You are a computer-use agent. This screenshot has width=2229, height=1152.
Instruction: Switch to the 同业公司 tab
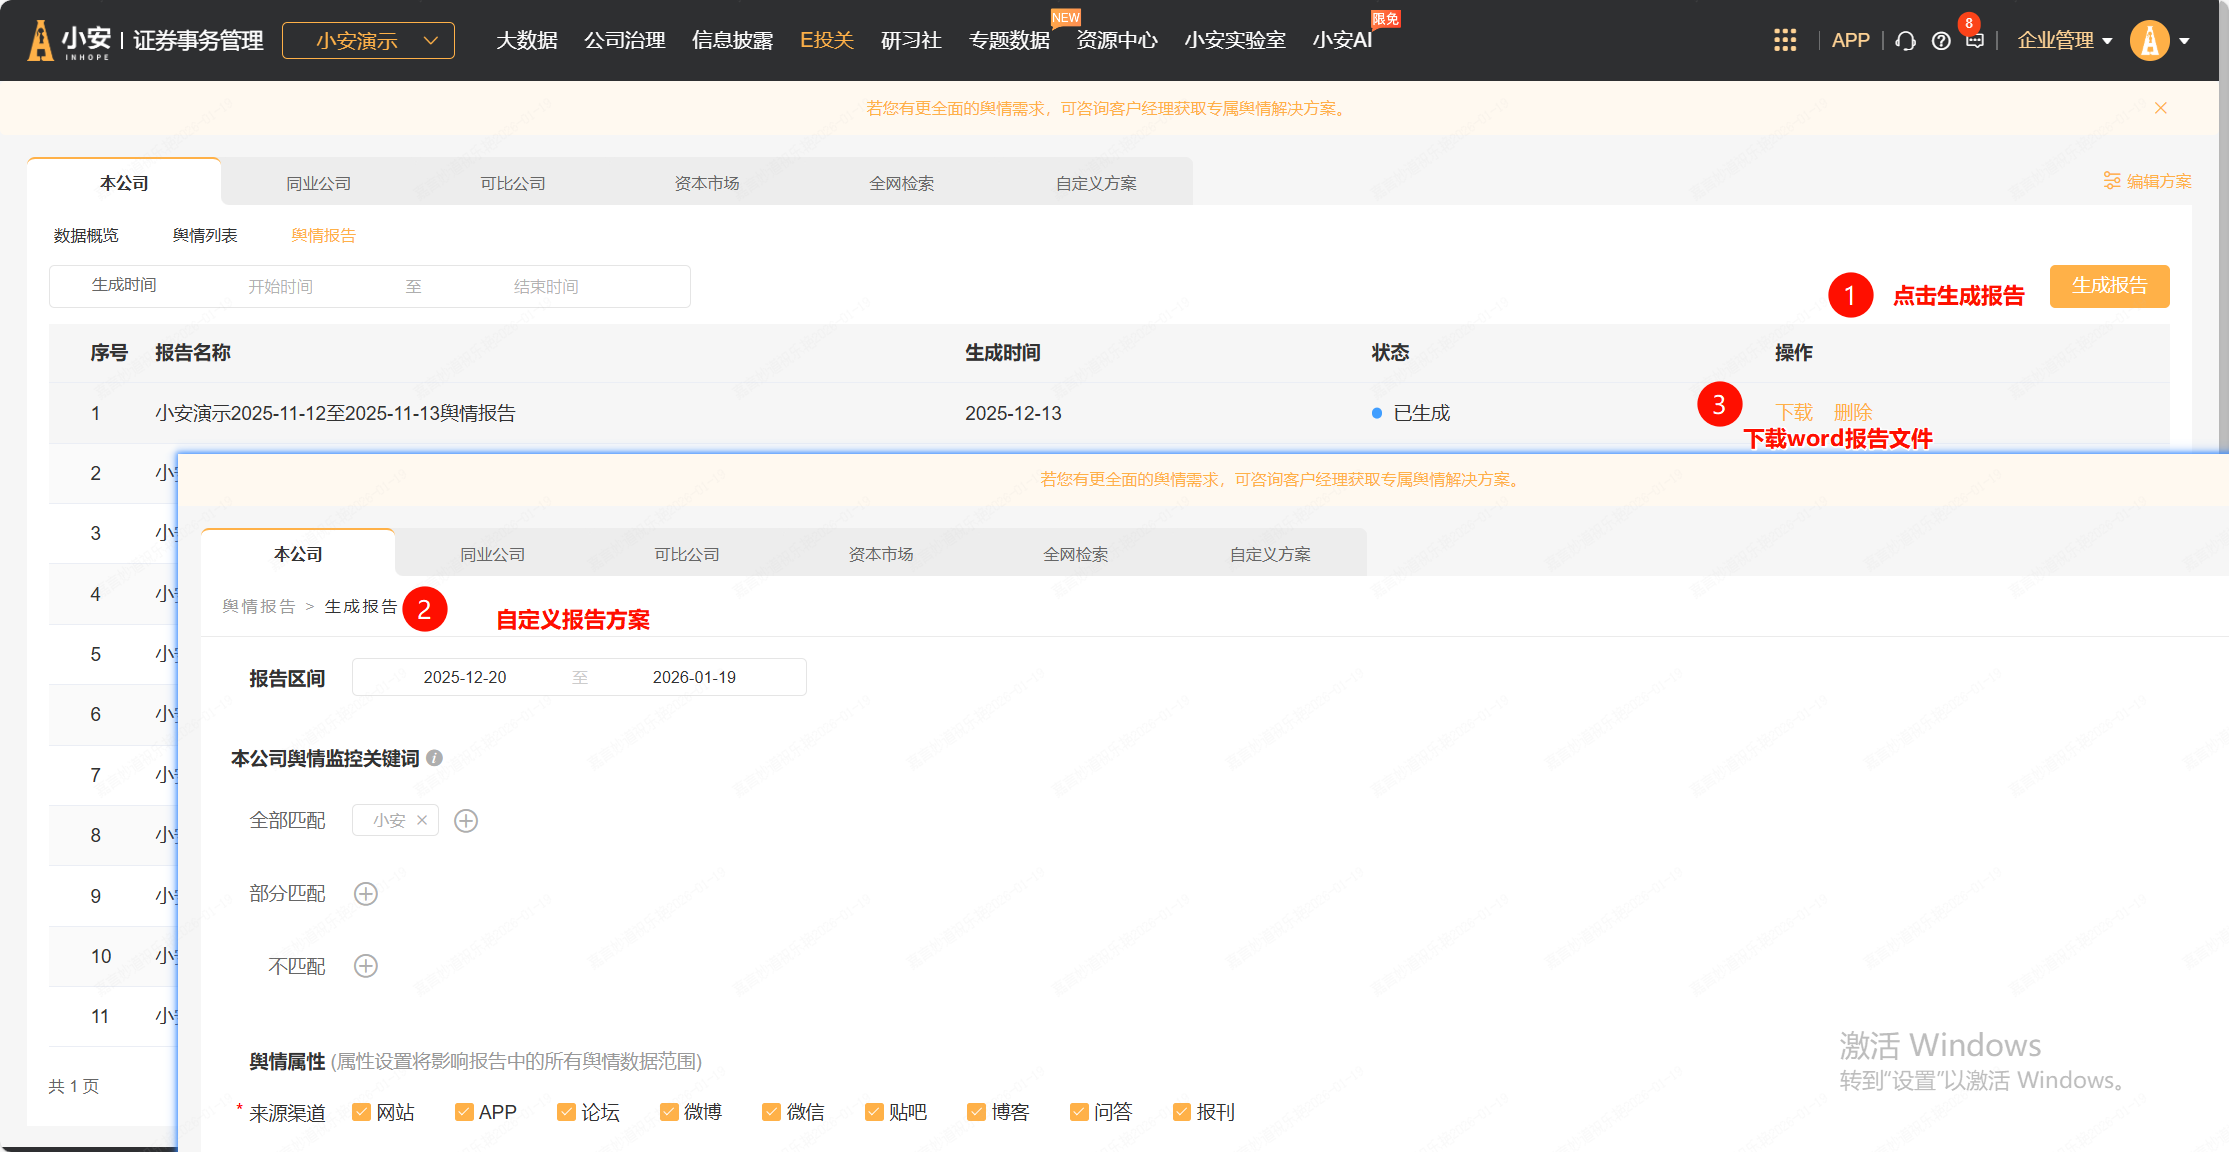pos(318,183)
